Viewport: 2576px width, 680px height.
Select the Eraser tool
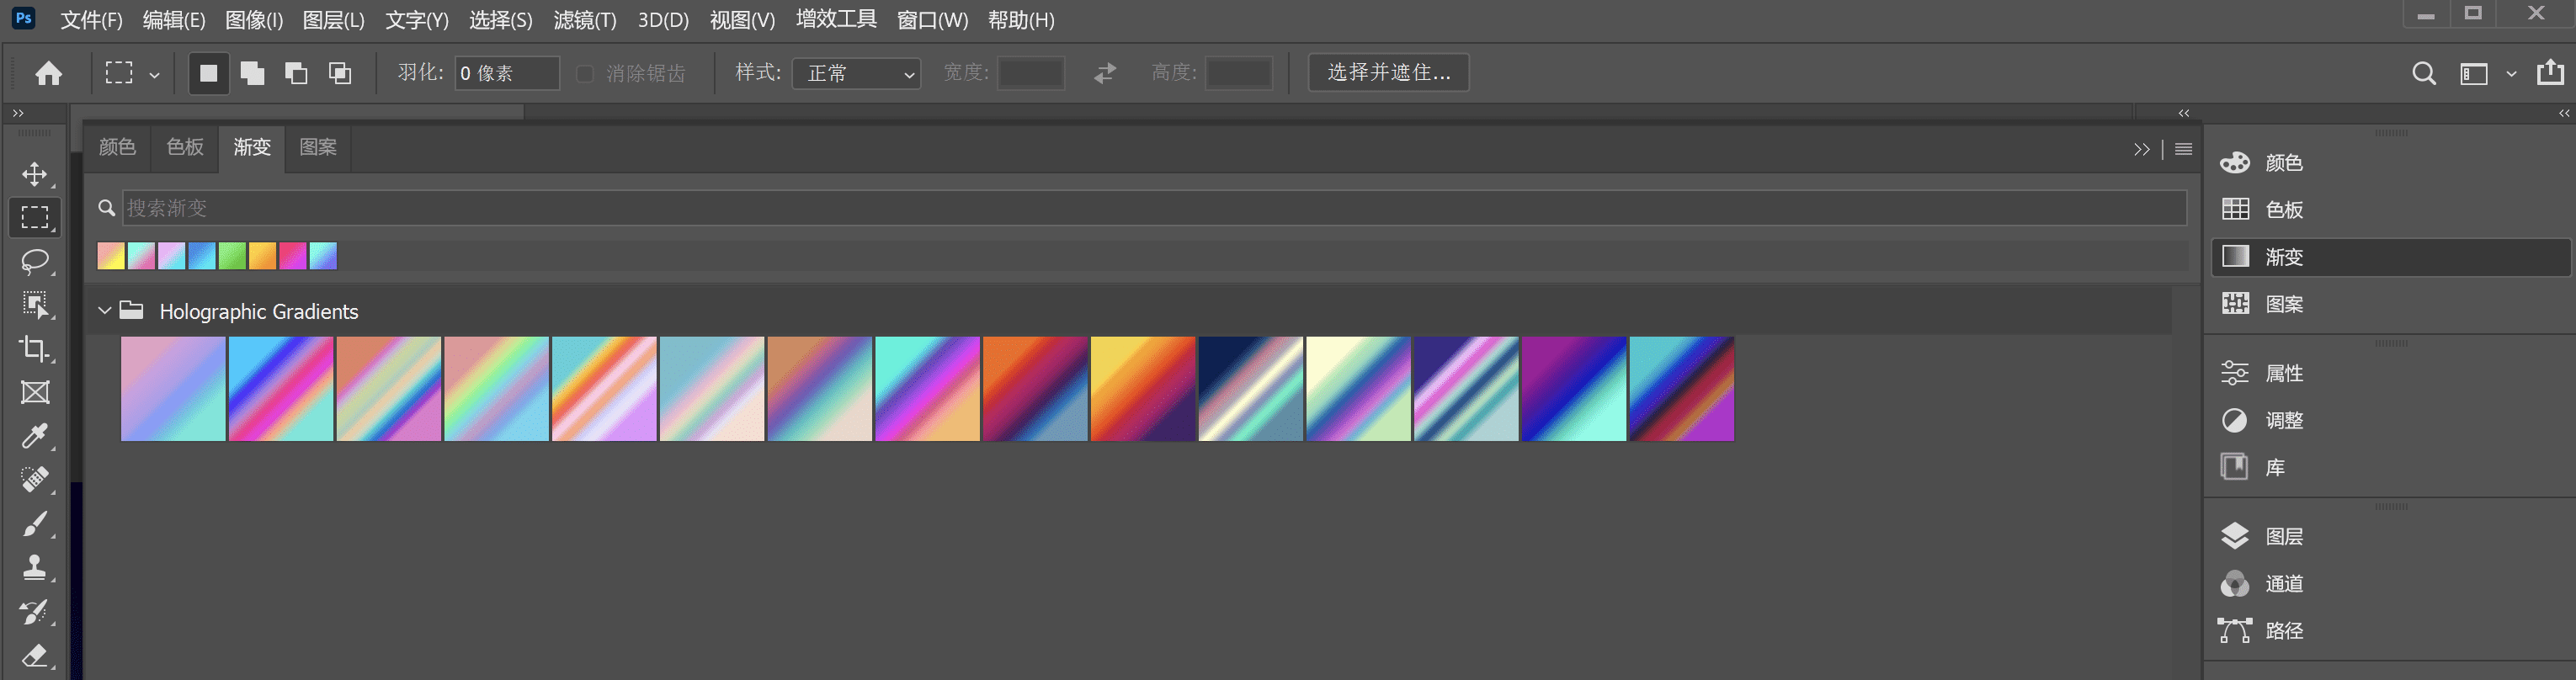point(35,655)
